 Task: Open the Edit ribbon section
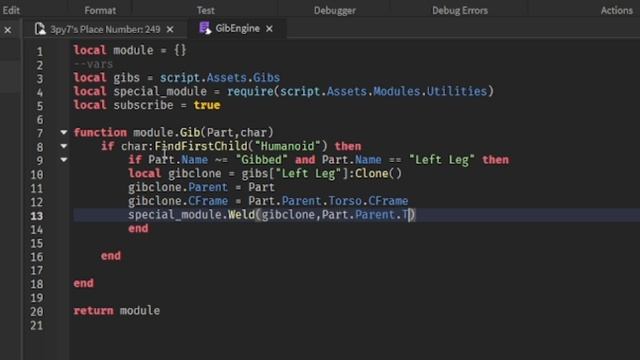[x=11, y=10]
